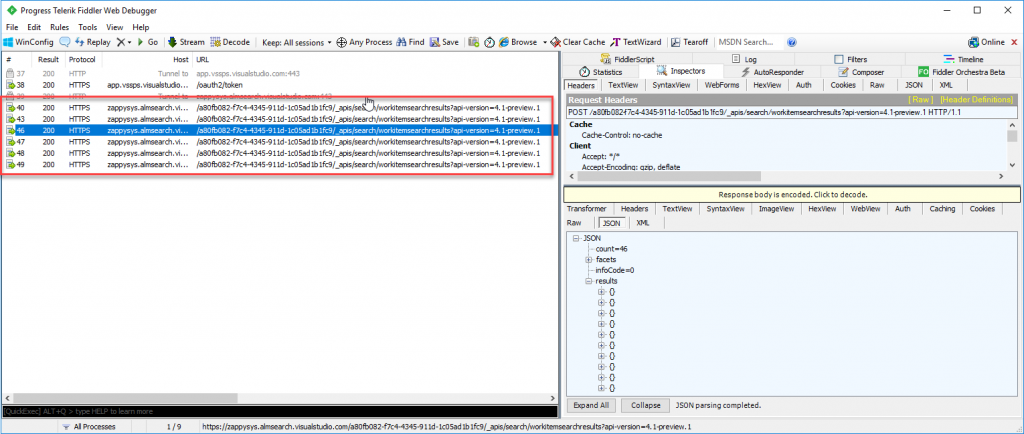Collapse the results JSON node
The width and height of the screenshot is (1024, 434).
click(589, 281)
